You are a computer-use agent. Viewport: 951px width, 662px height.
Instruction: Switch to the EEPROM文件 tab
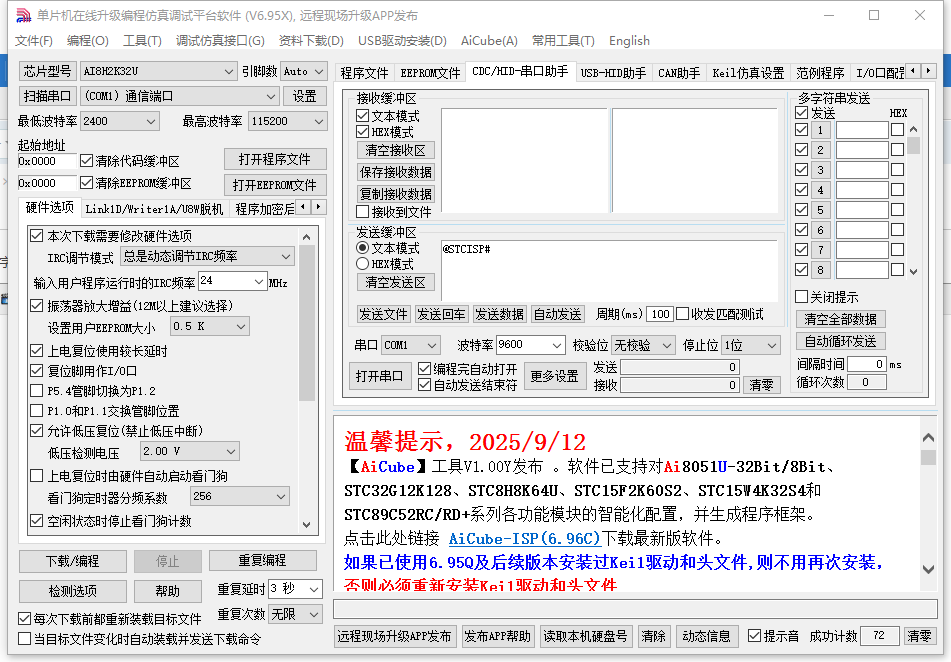point(430,73)
